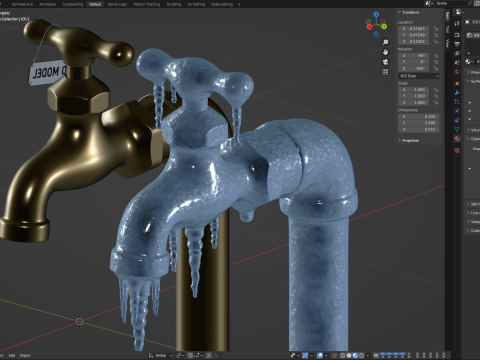
Task: Switch to the Compositing workspace tab
Action: coord(72,4)
